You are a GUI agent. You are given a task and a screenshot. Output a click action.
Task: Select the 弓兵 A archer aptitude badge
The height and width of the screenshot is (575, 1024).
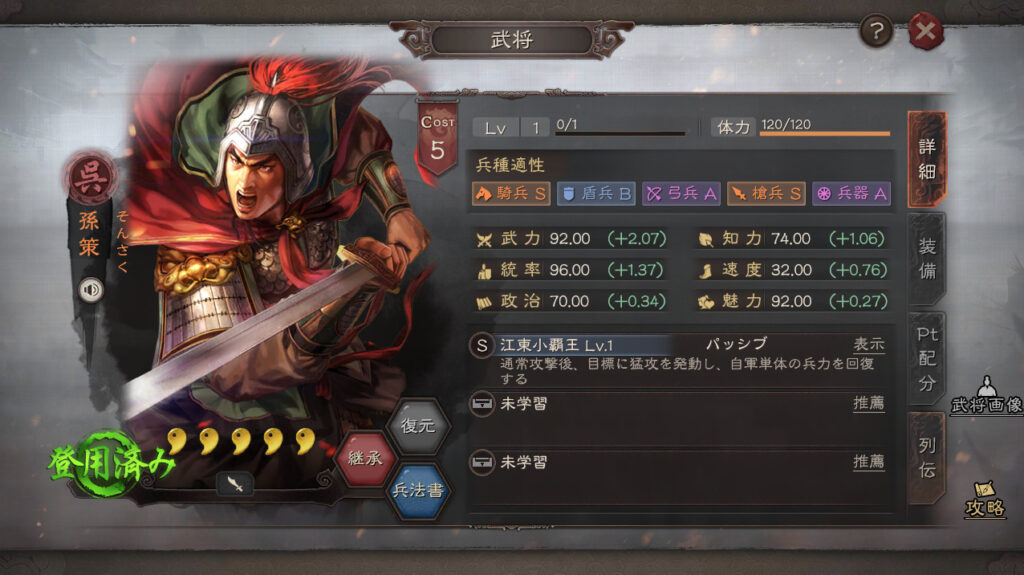pyautogui.click(x=680, y=193)
